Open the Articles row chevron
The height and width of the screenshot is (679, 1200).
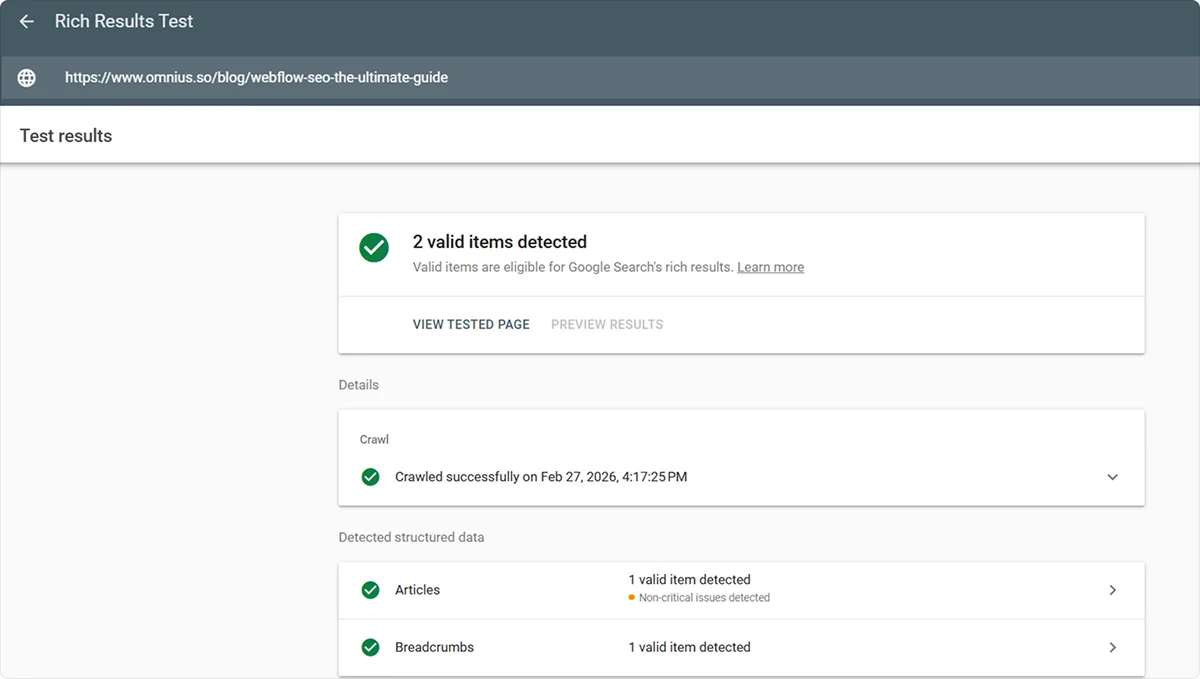(1112, 590)
